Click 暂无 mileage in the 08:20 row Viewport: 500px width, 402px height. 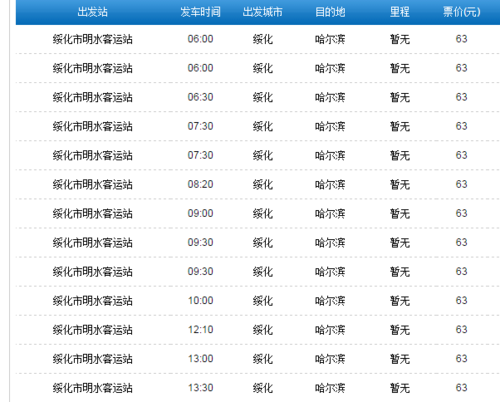400,184
